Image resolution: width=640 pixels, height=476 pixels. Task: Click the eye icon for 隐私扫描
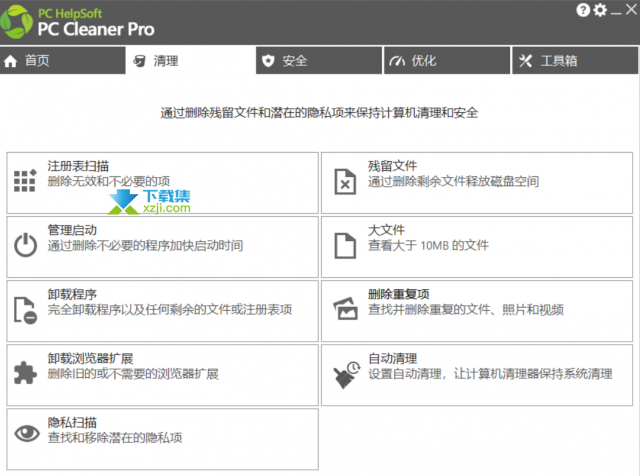[27, 433]
